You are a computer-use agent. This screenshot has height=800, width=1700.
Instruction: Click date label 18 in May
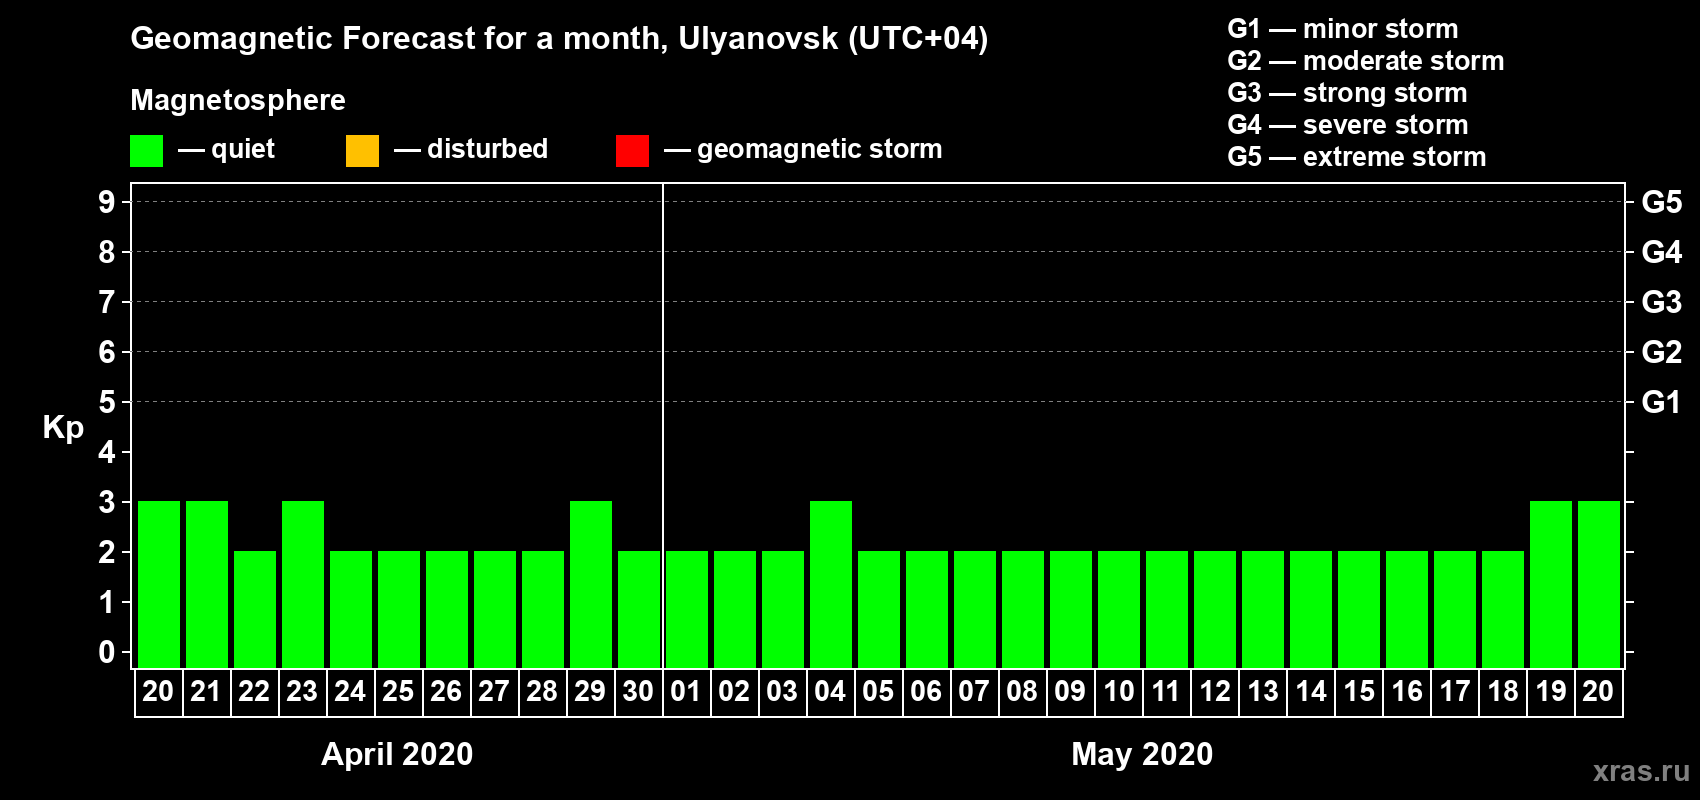(x=1503, y=691)
